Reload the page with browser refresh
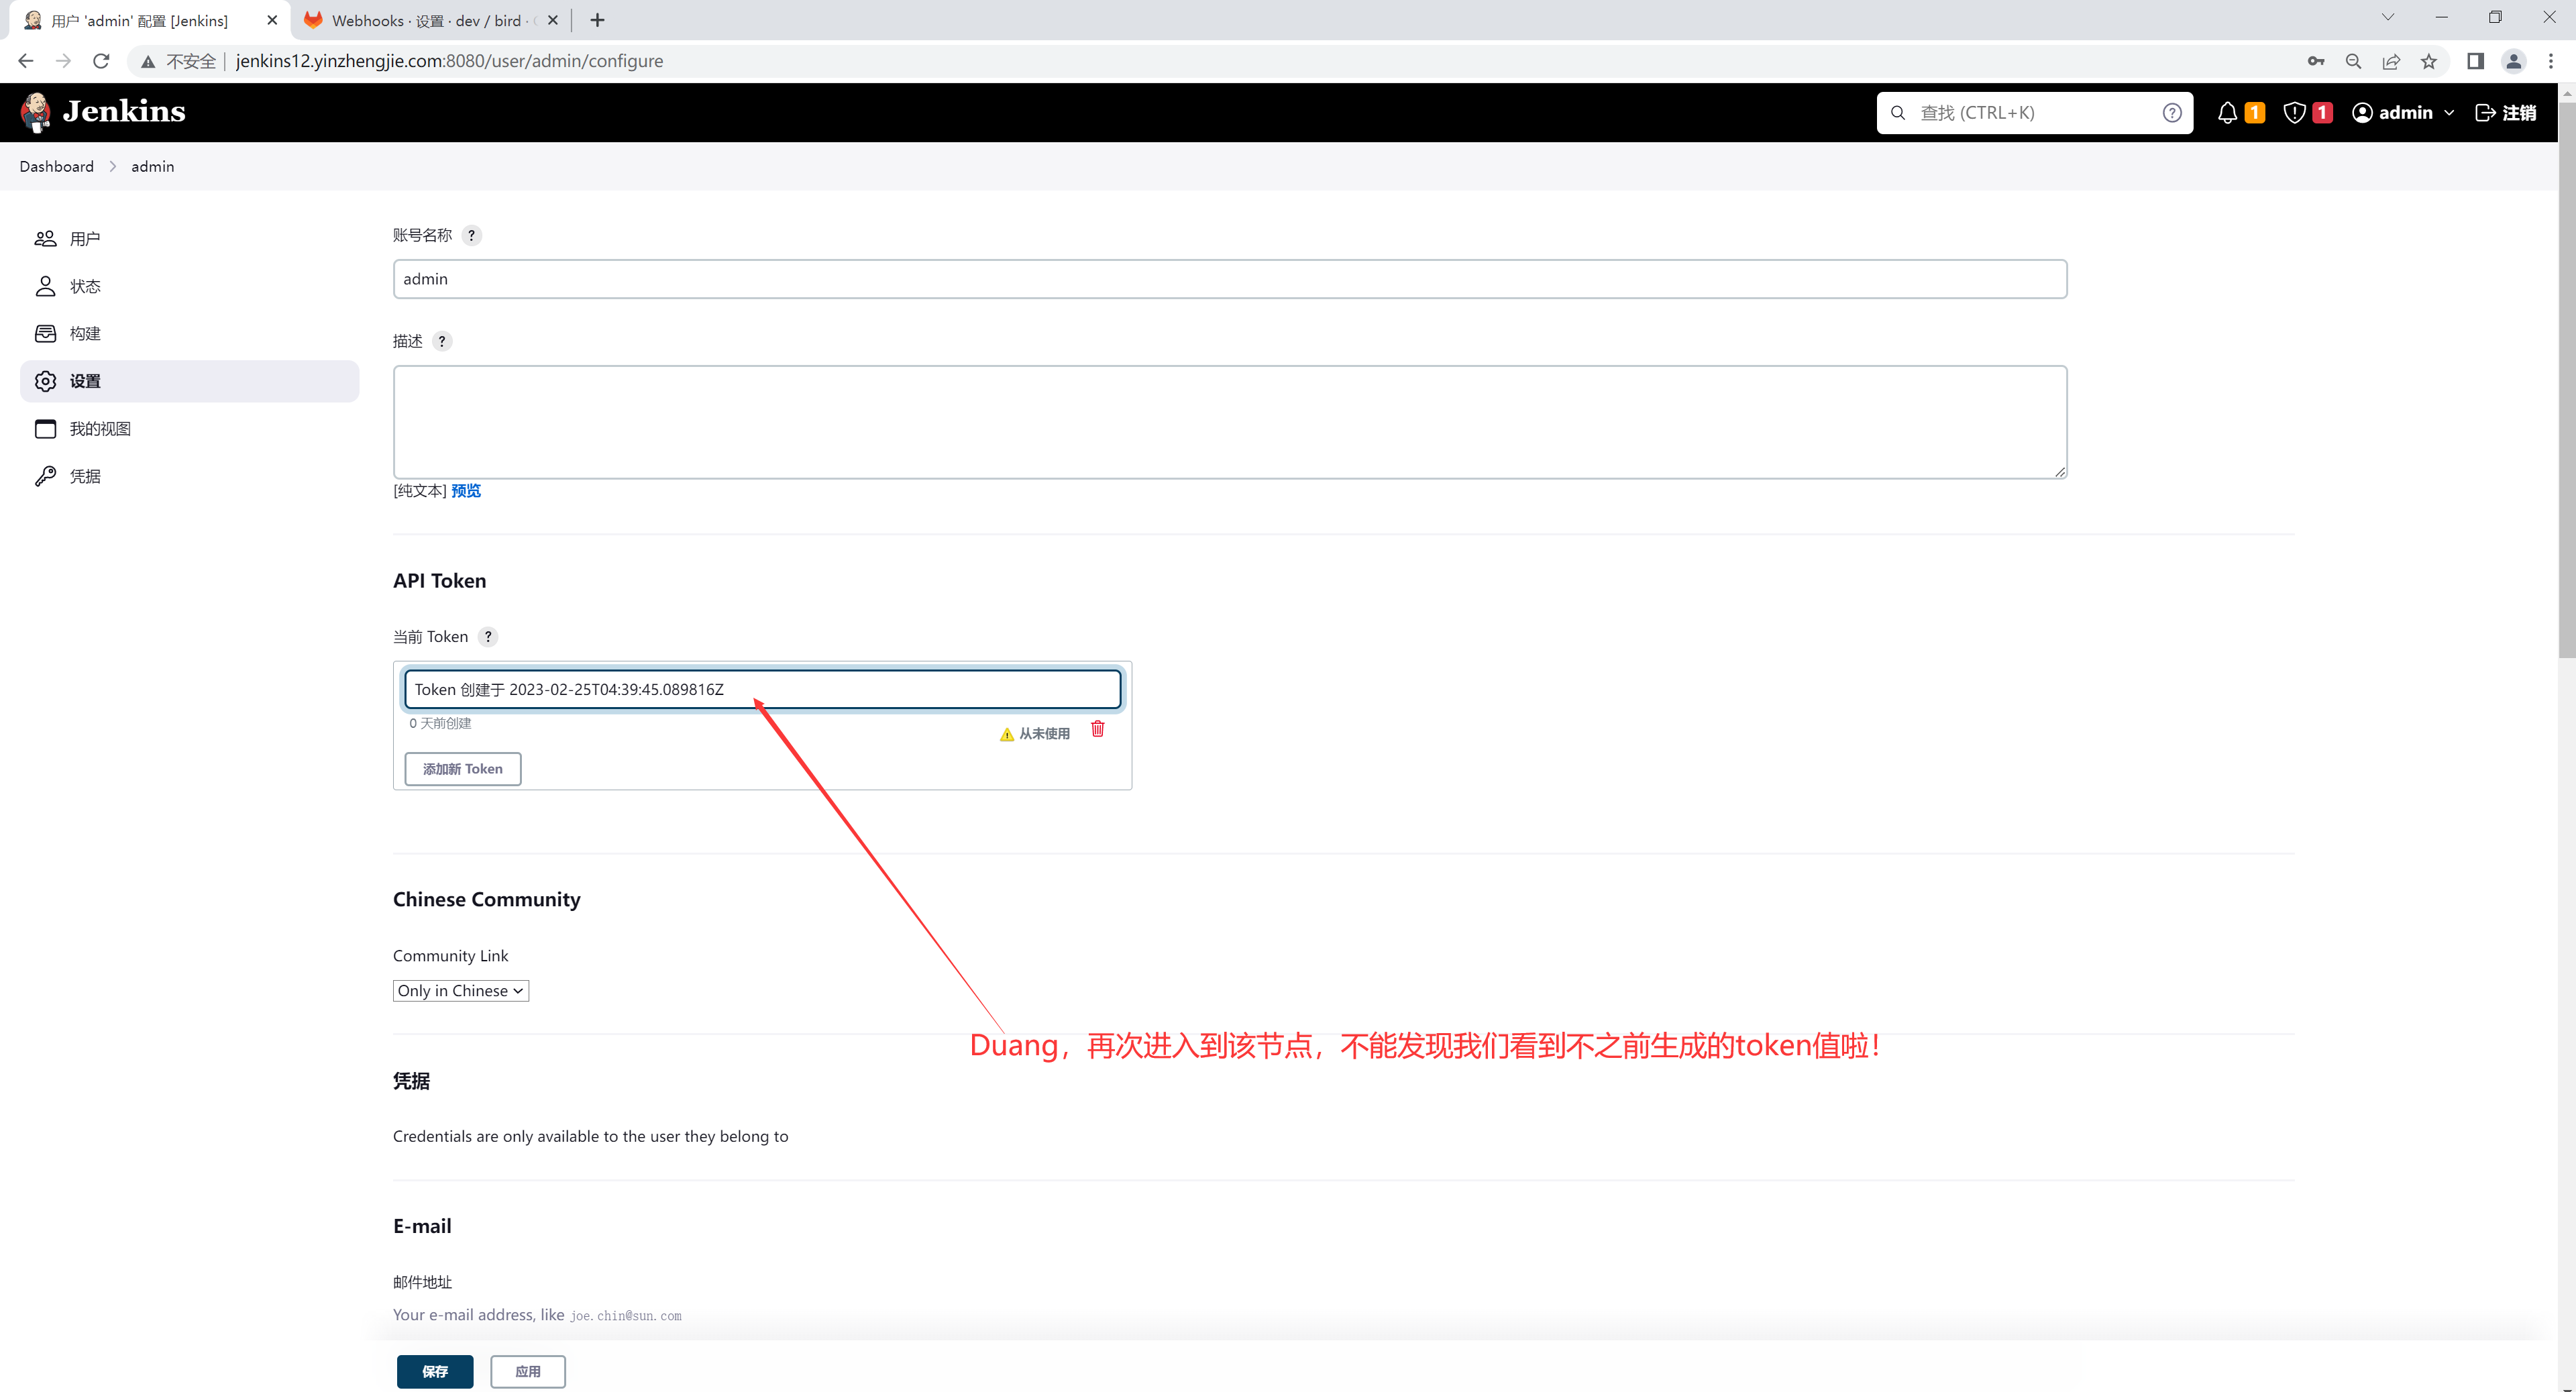The image size is (2576, 1392). [x=101, y=61]
